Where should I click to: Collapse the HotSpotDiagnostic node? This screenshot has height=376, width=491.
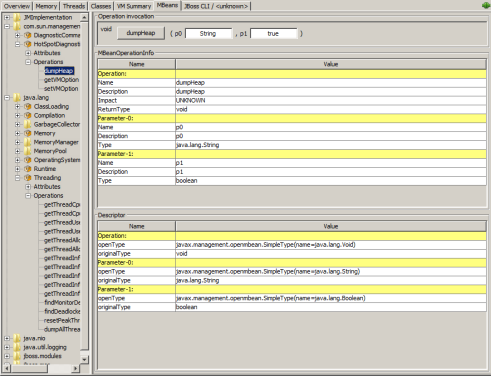pyautogui.click(x=17, y=44)
